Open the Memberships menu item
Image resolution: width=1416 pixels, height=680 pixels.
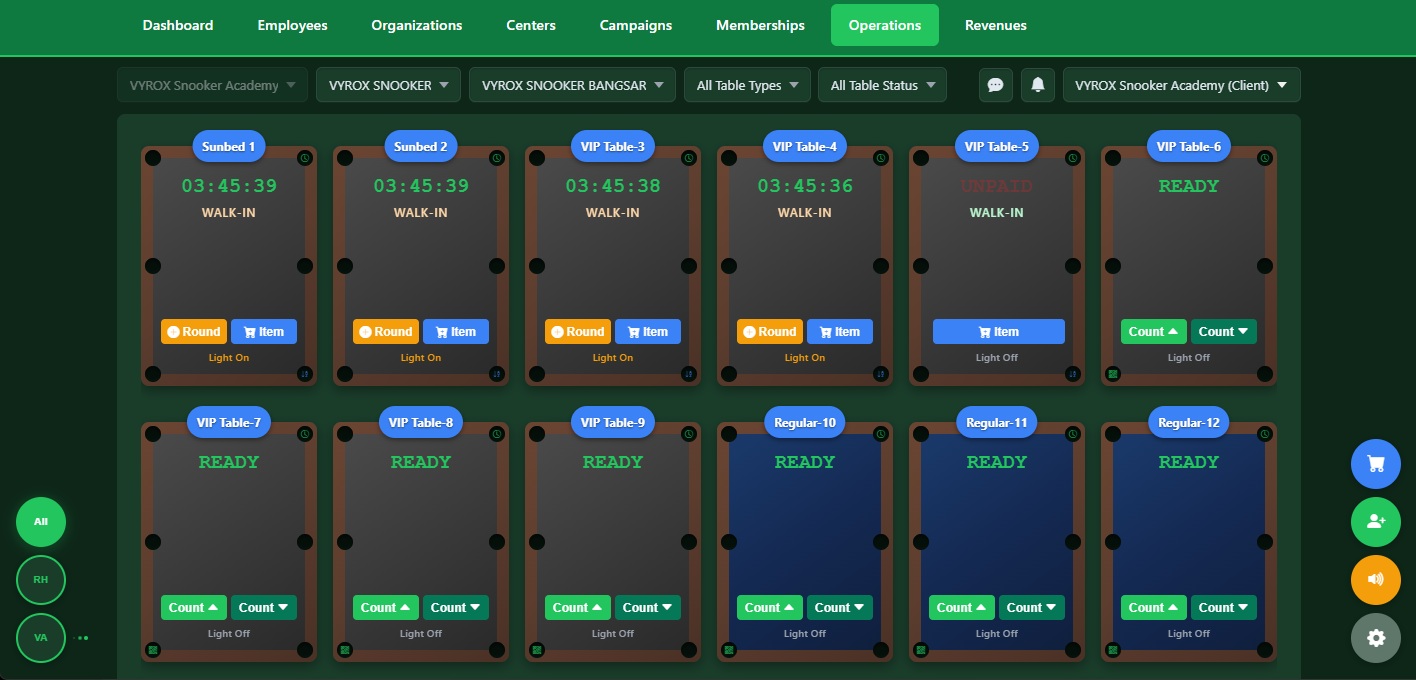(x=760, y=25)
